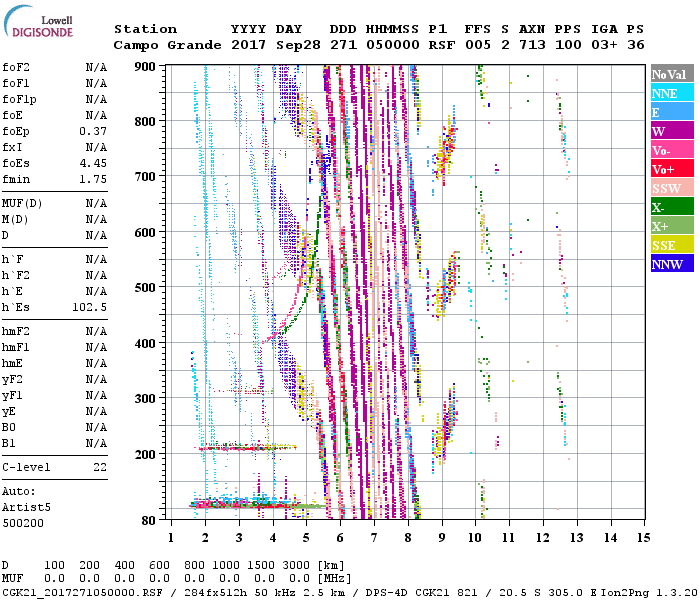Pick the NNW blue legend entry
This screenshot has width=700, height=600.
pos(671,264)
